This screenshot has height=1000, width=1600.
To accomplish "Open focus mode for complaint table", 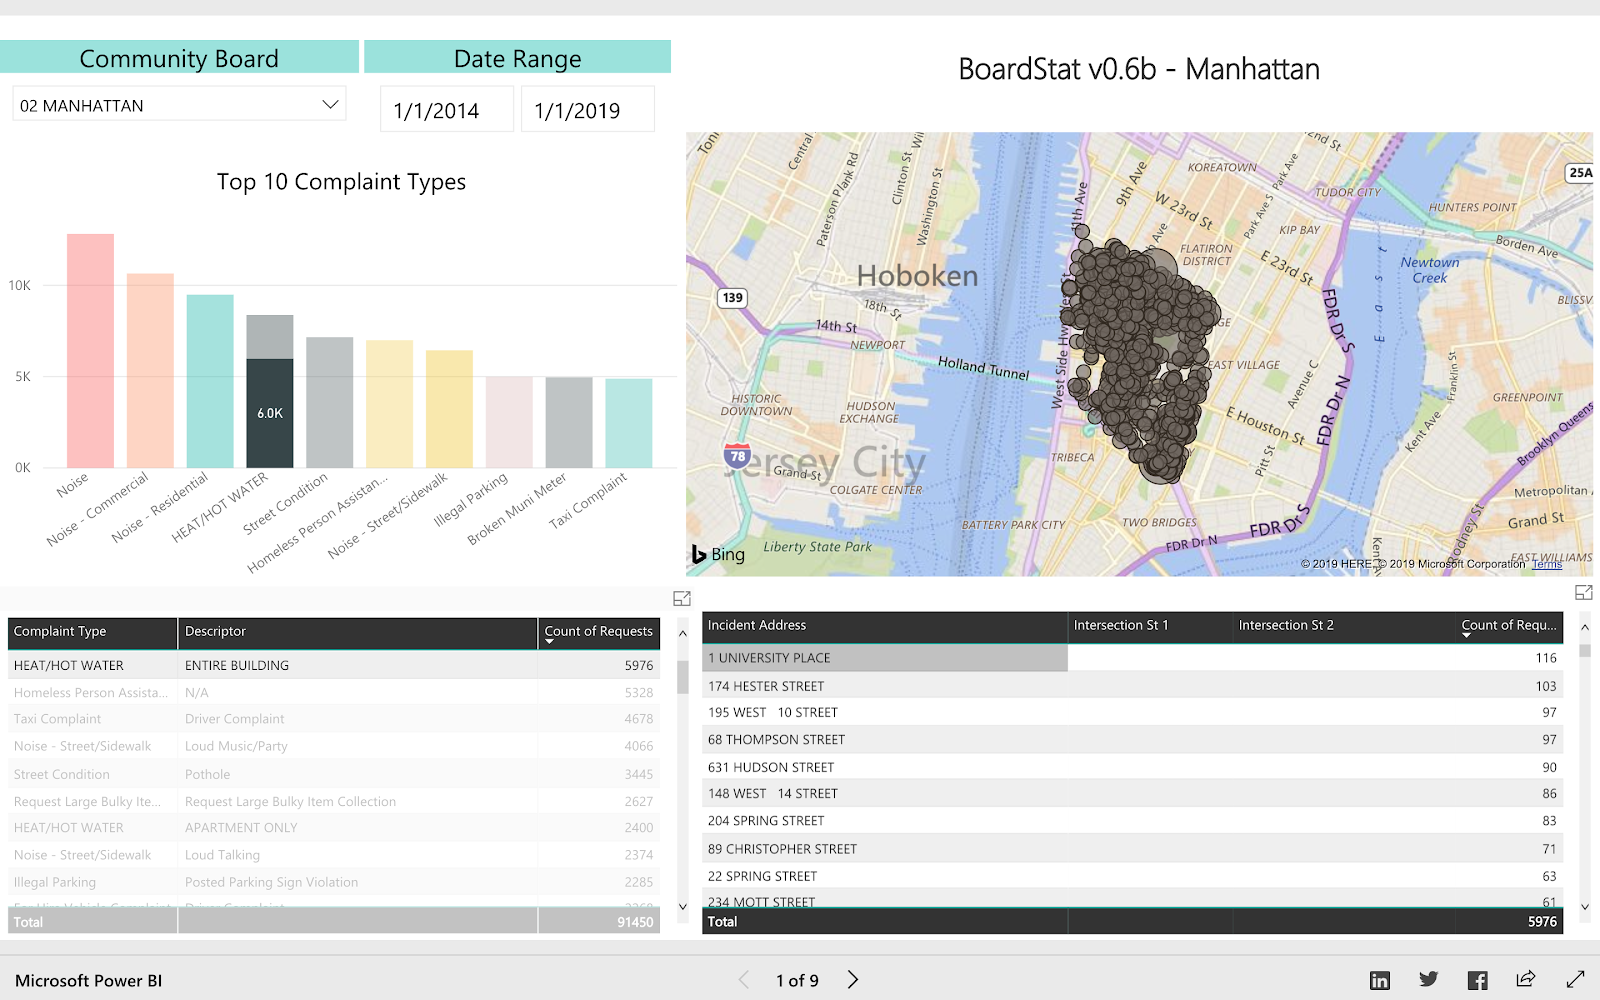I will 682,598.
